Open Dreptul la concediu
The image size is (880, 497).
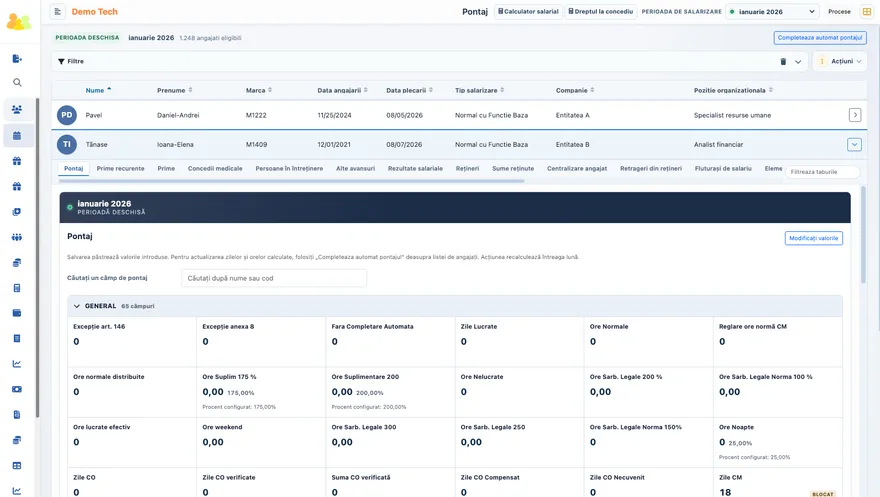(x=601, y=11)
